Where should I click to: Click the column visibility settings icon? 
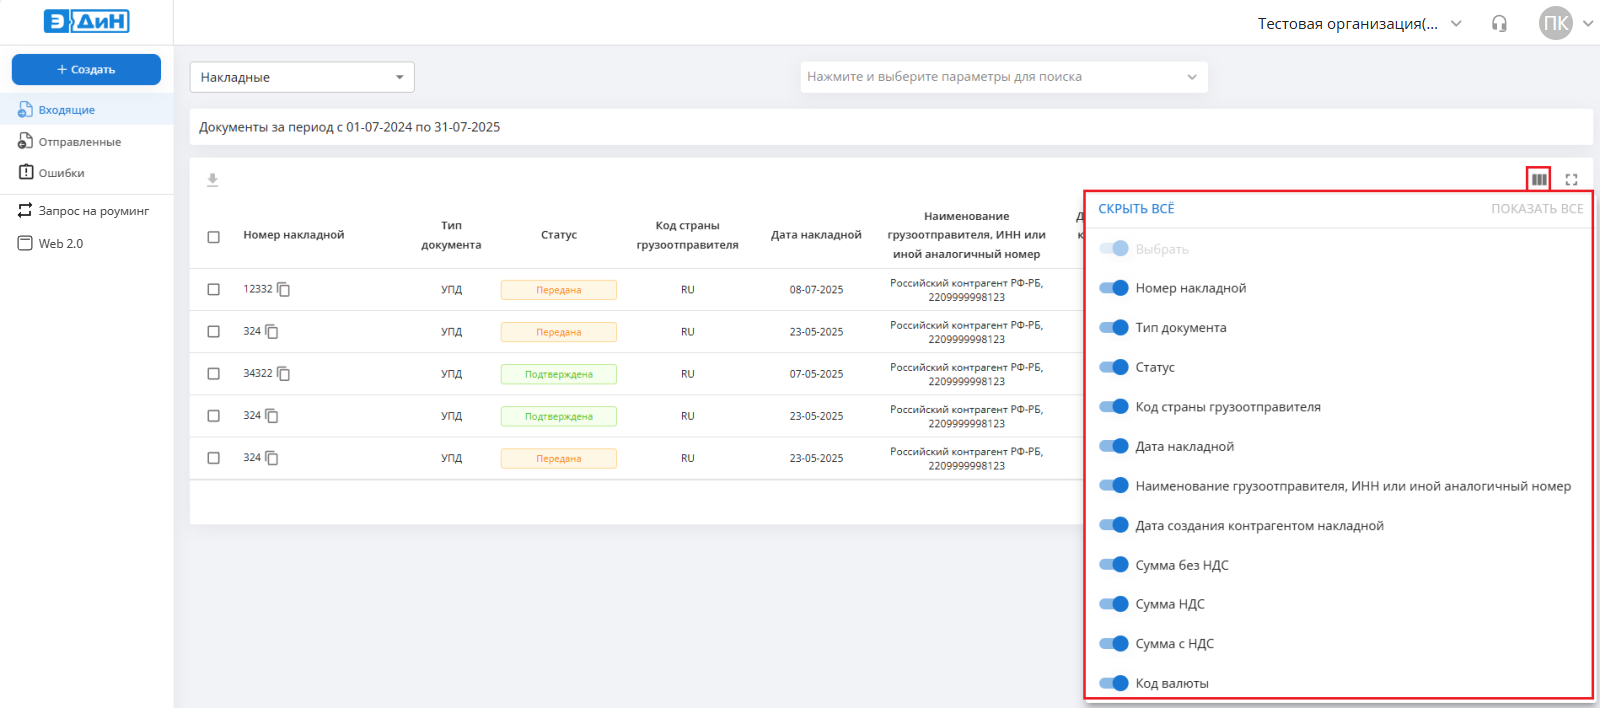click(1539, 180)
